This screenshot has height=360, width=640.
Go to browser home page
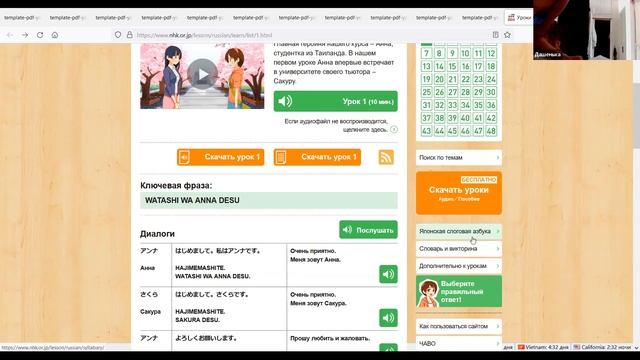[x=55, y=35]
